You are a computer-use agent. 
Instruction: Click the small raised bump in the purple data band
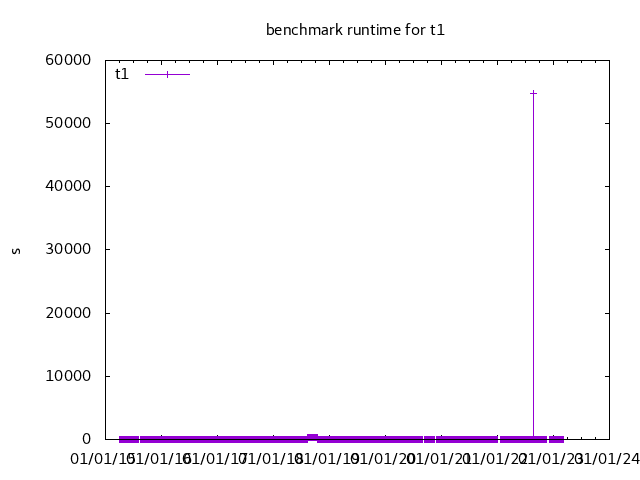pyautogui.click(x=312, y=436)
